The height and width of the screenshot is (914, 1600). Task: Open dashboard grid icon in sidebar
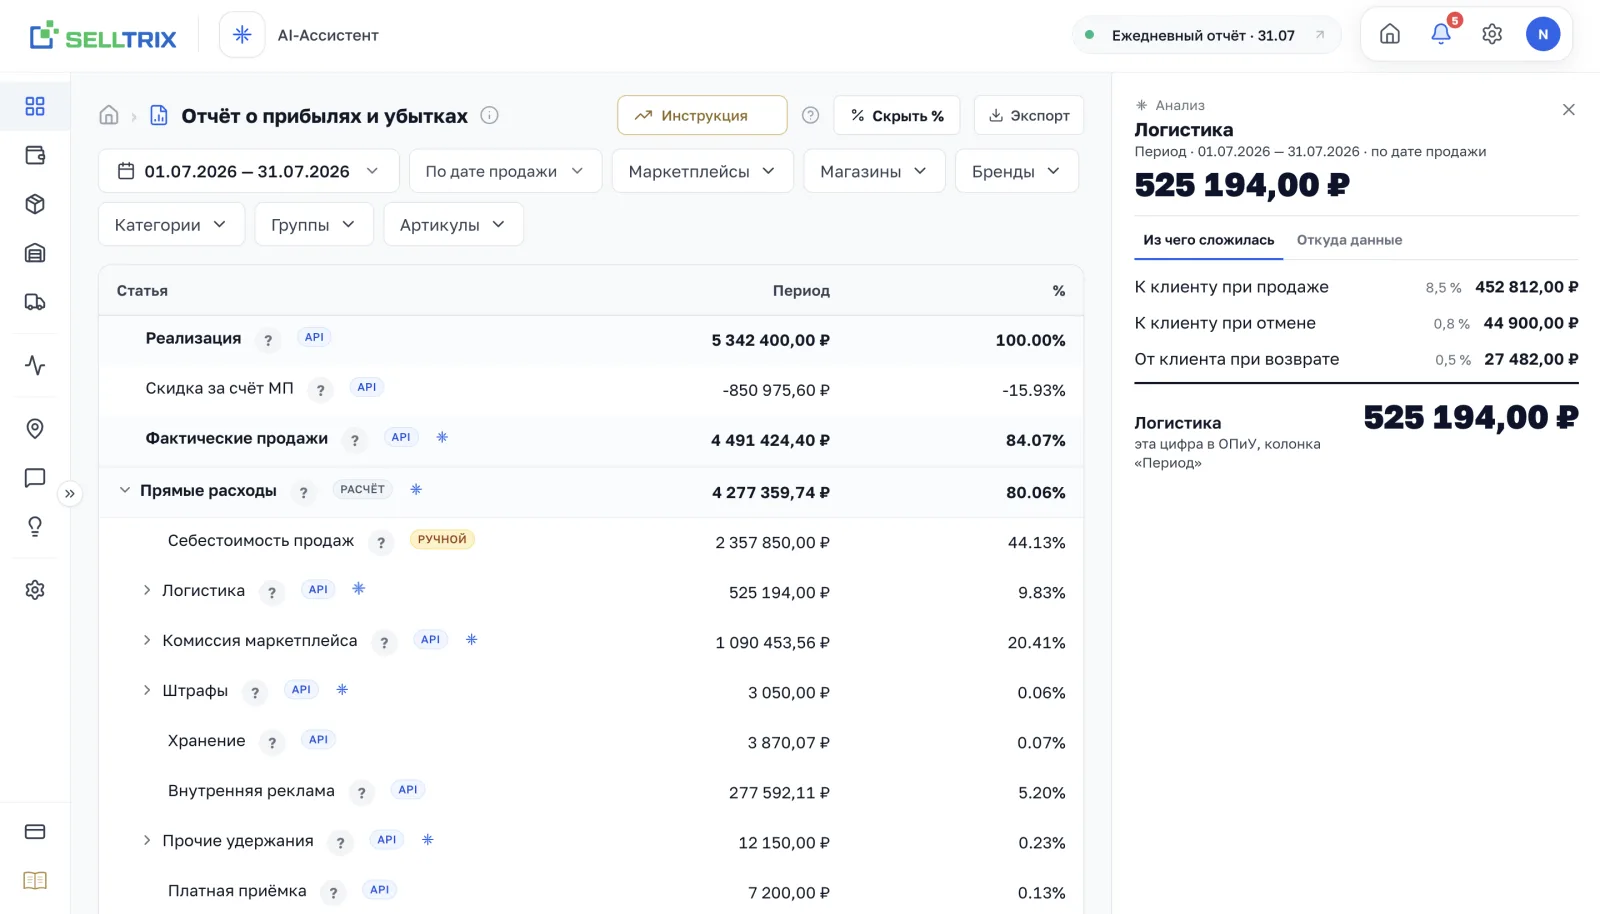pyautogui.click(x=35, y=106)
